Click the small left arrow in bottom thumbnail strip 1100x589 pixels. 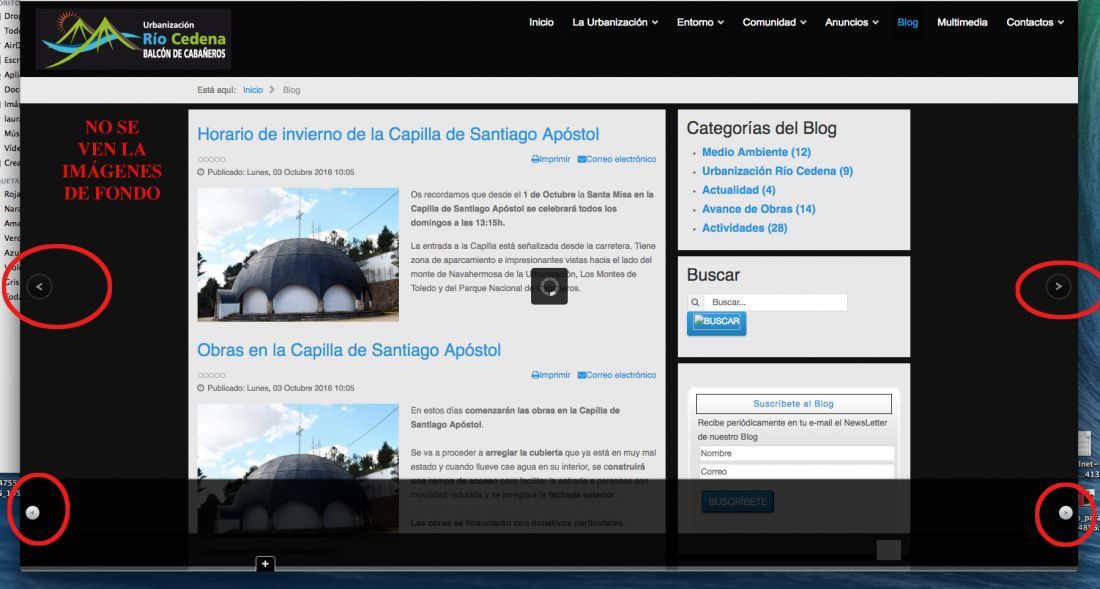32,513
